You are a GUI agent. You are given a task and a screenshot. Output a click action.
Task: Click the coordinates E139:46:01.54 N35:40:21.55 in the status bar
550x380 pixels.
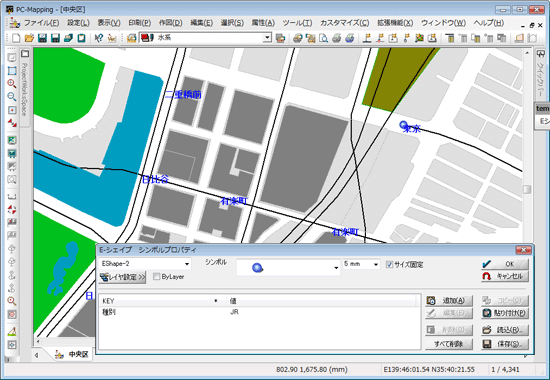429,369
